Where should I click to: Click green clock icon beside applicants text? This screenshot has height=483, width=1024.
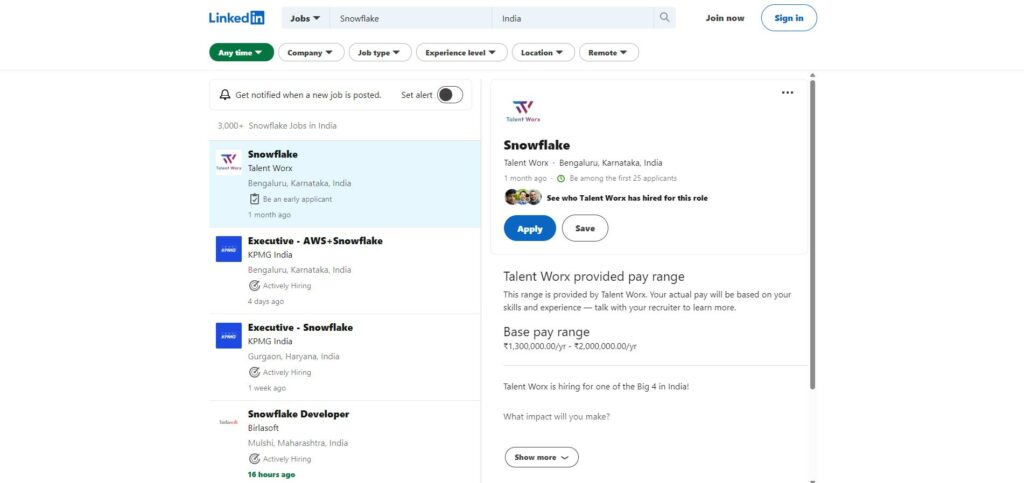point(561,178)
